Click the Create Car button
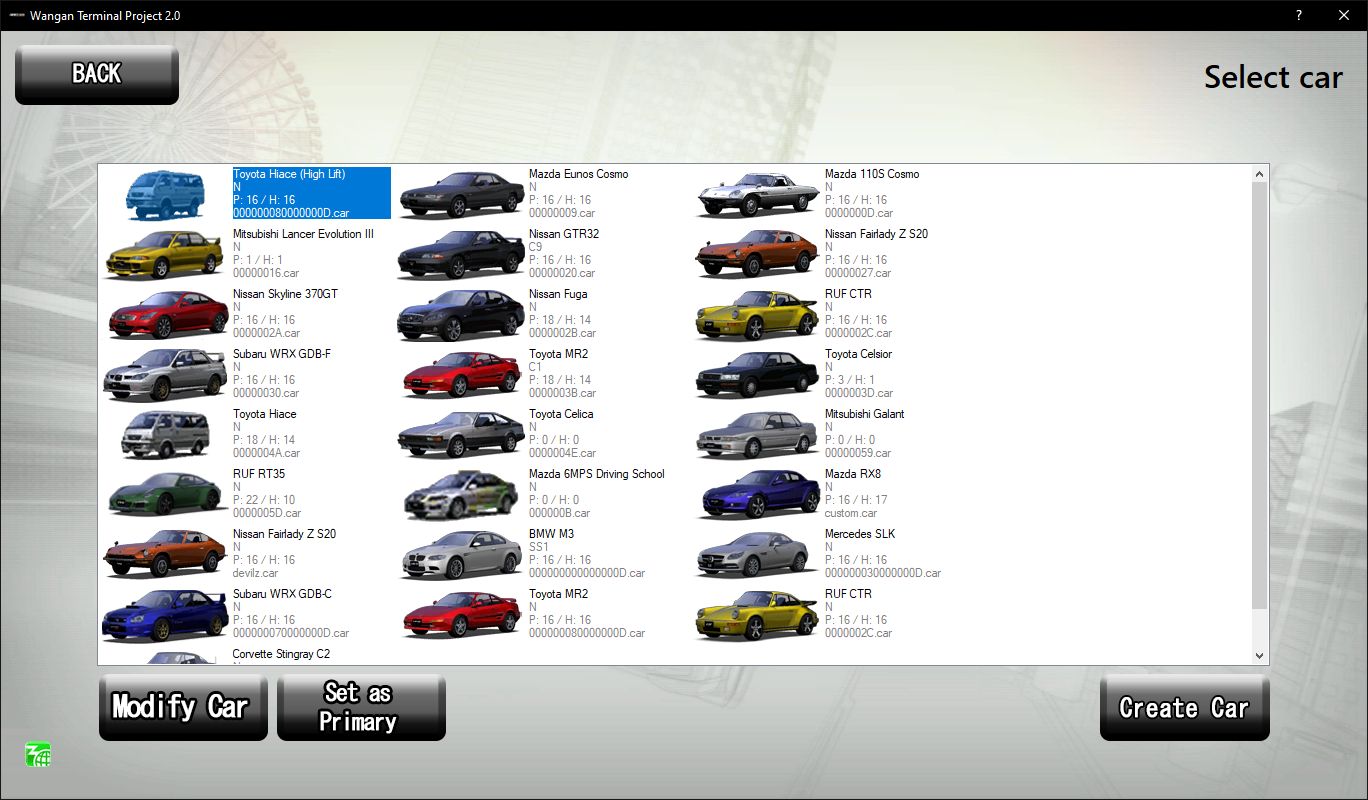 pos(1185,707)
